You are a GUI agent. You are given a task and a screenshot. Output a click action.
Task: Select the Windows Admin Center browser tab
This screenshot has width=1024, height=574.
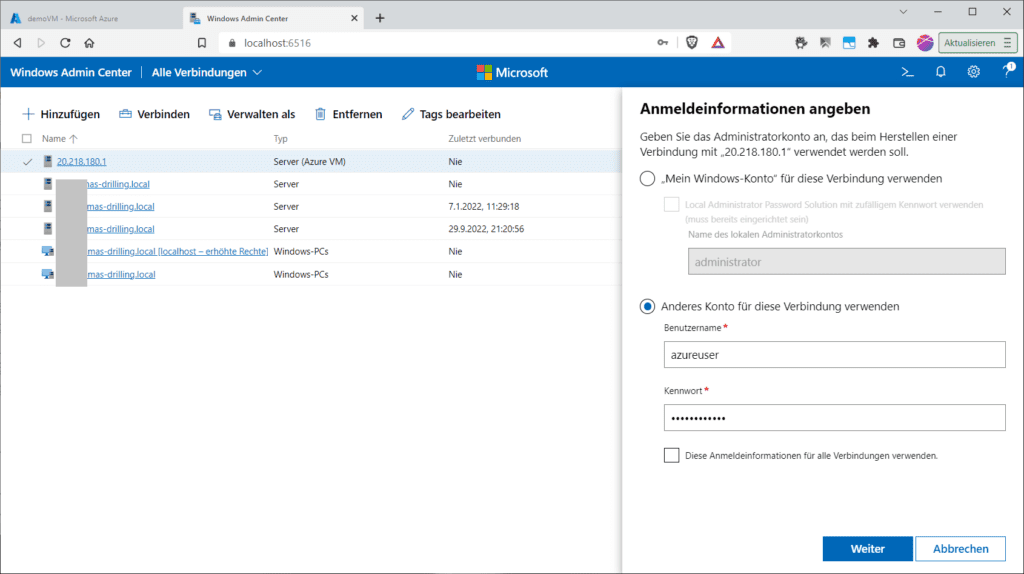click(x=274, y=18)
